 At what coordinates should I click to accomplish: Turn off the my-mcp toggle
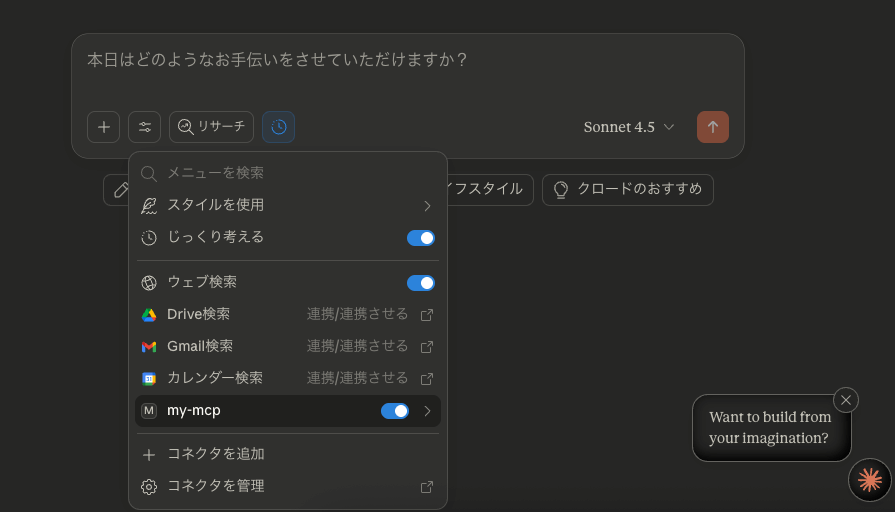click(394, 411)
